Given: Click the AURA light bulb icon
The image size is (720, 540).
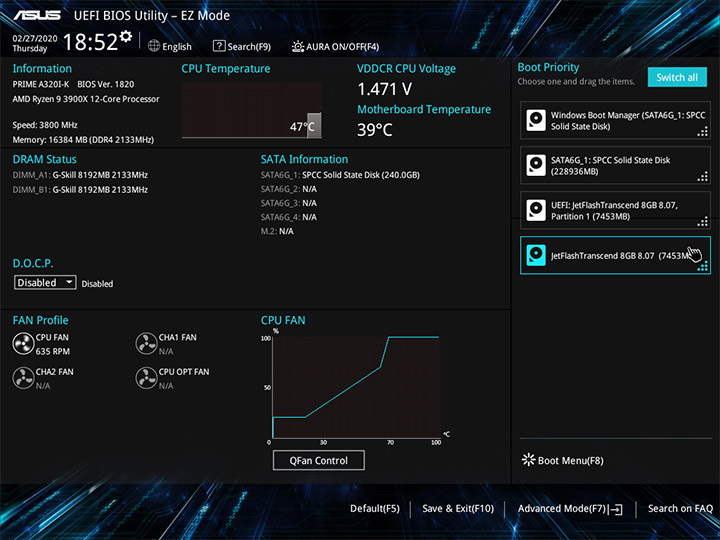Looking at the screenshot, I should coord(298,46).
